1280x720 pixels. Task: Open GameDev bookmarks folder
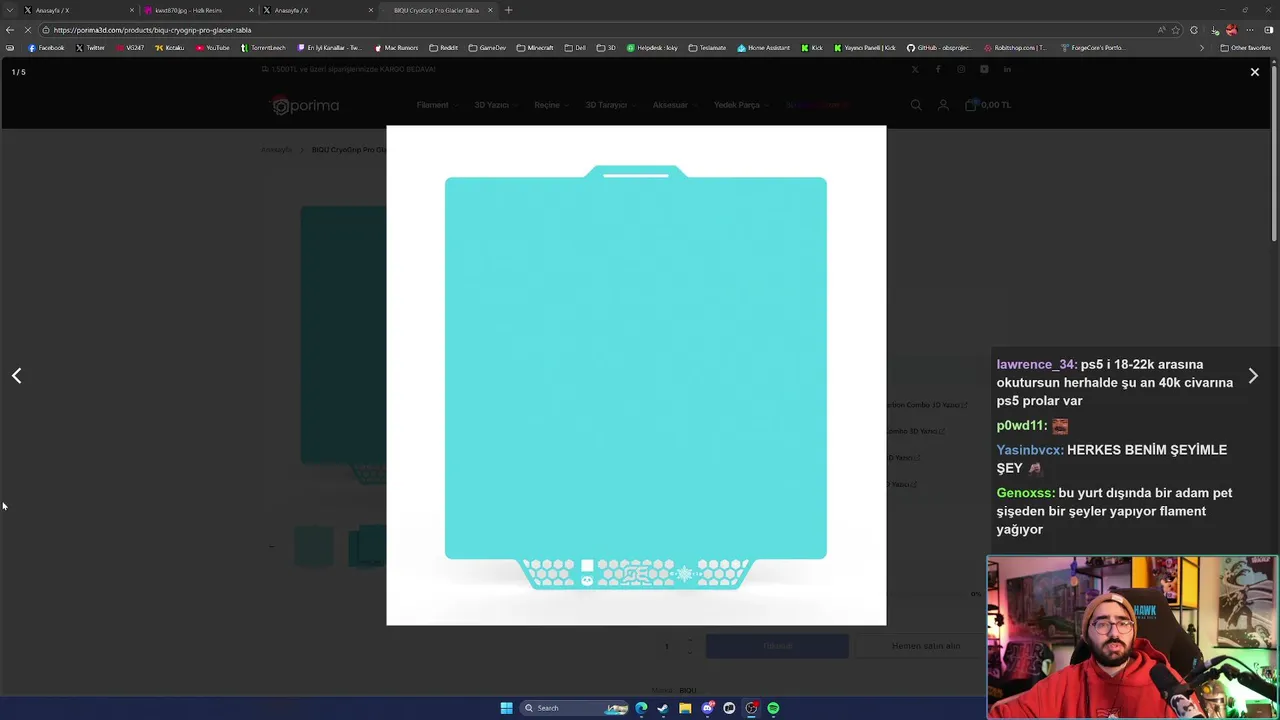coord(487,48)
